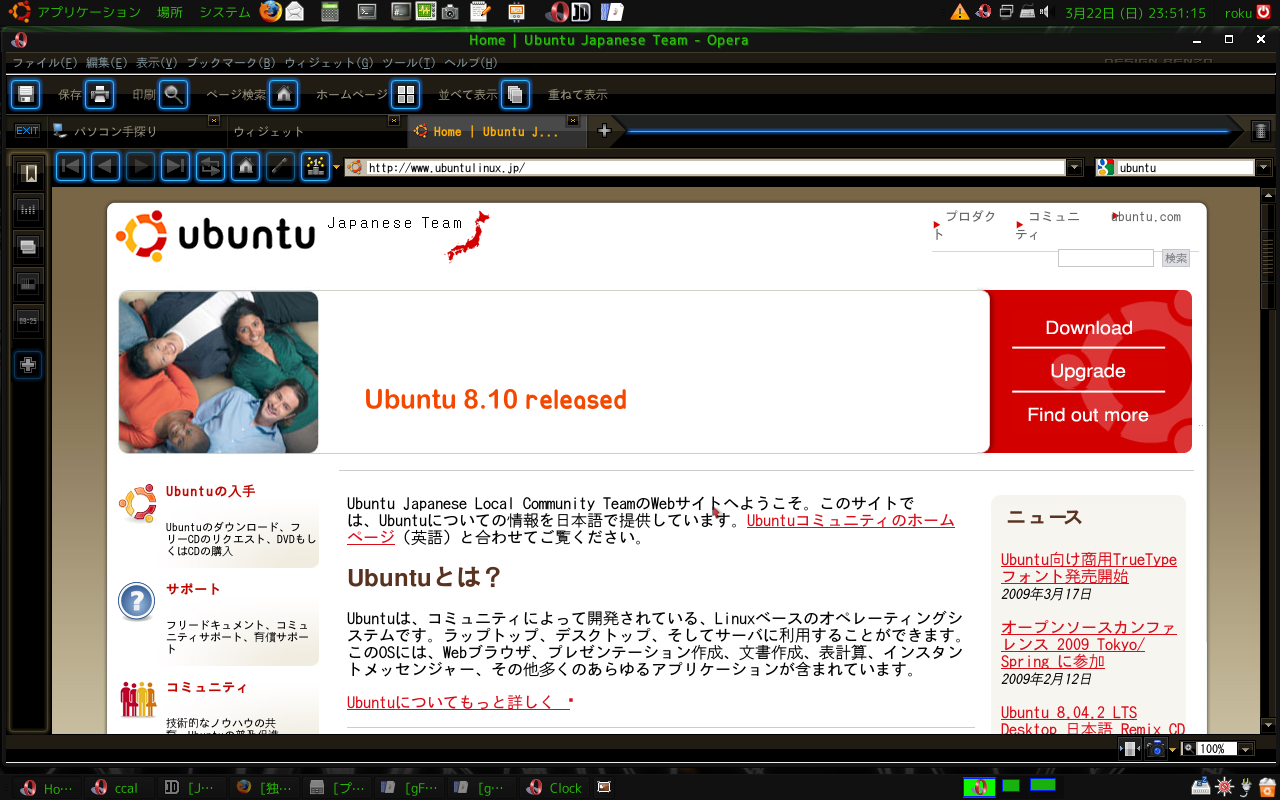Open アプリケーション menu in top panel

coord(89,12)
